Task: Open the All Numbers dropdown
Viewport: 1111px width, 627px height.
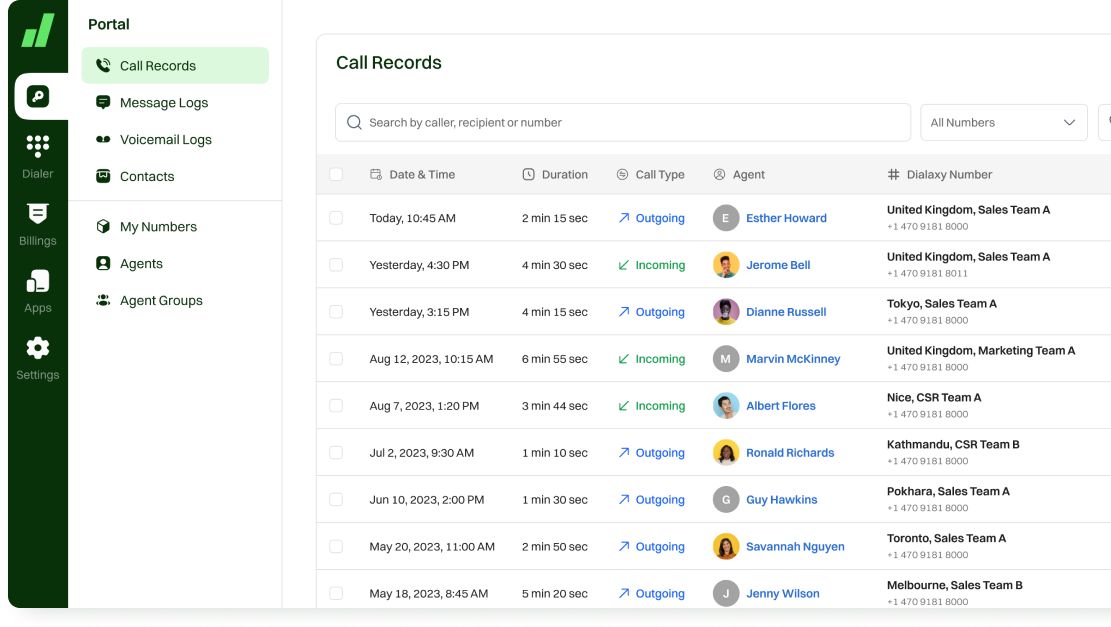Action: (x=1002, y=122)
